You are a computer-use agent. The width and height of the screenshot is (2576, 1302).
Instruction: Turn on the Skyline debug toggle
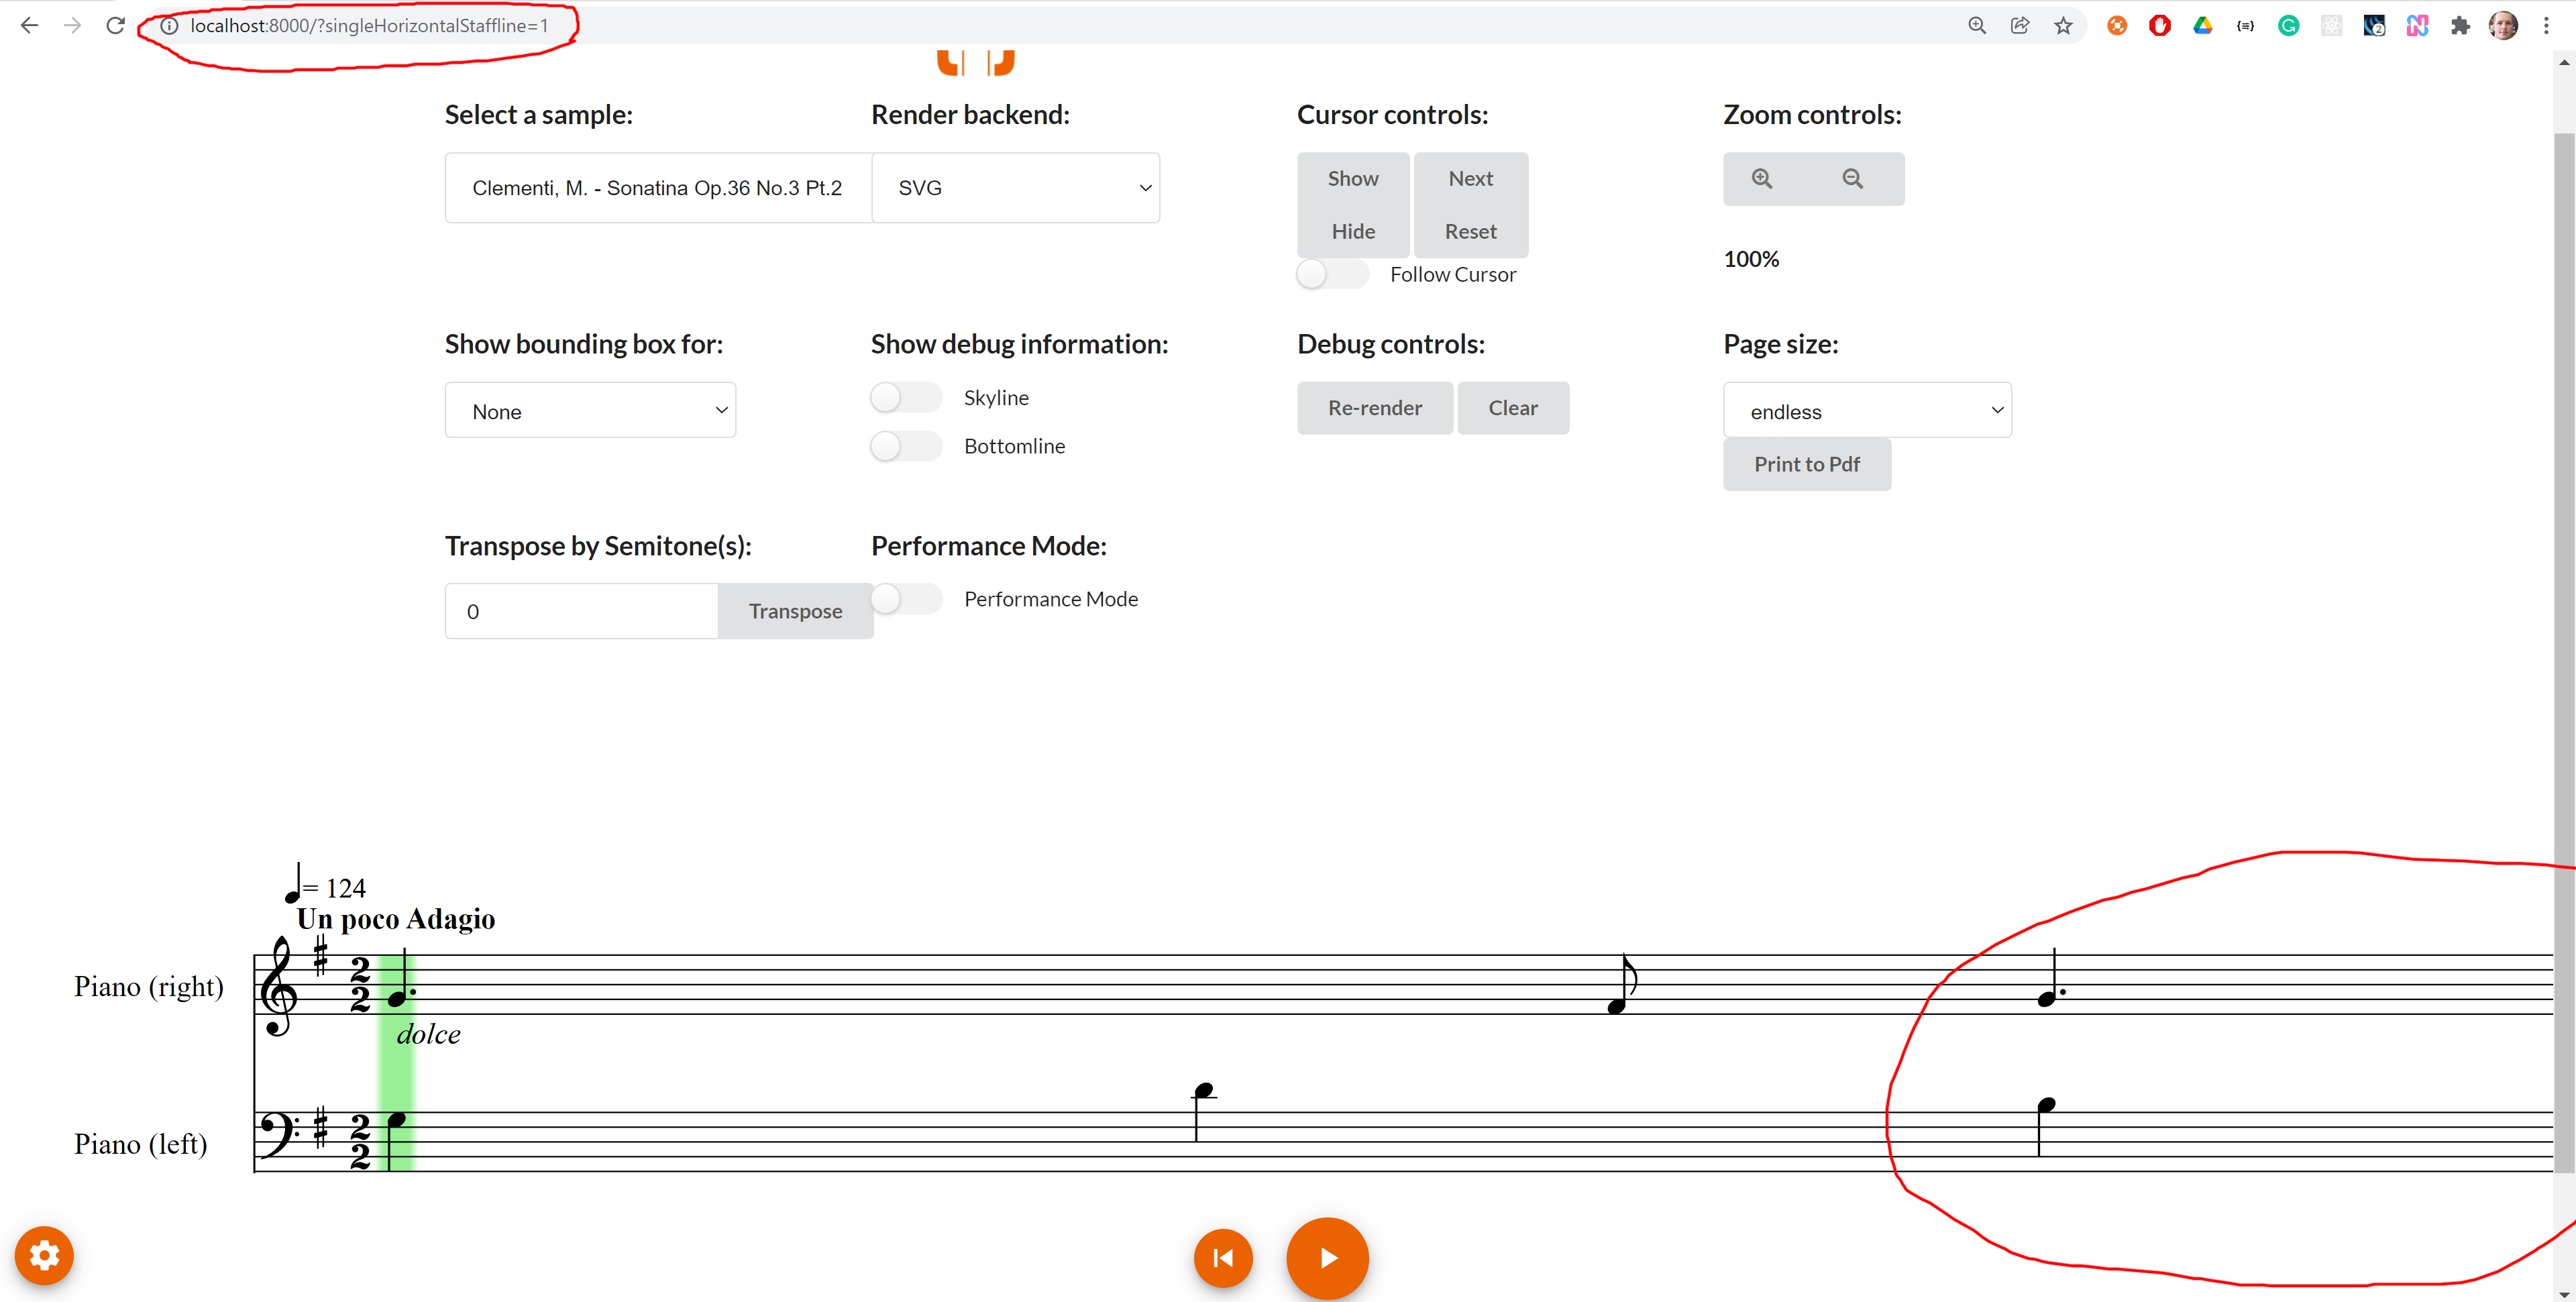coord(905,396)
